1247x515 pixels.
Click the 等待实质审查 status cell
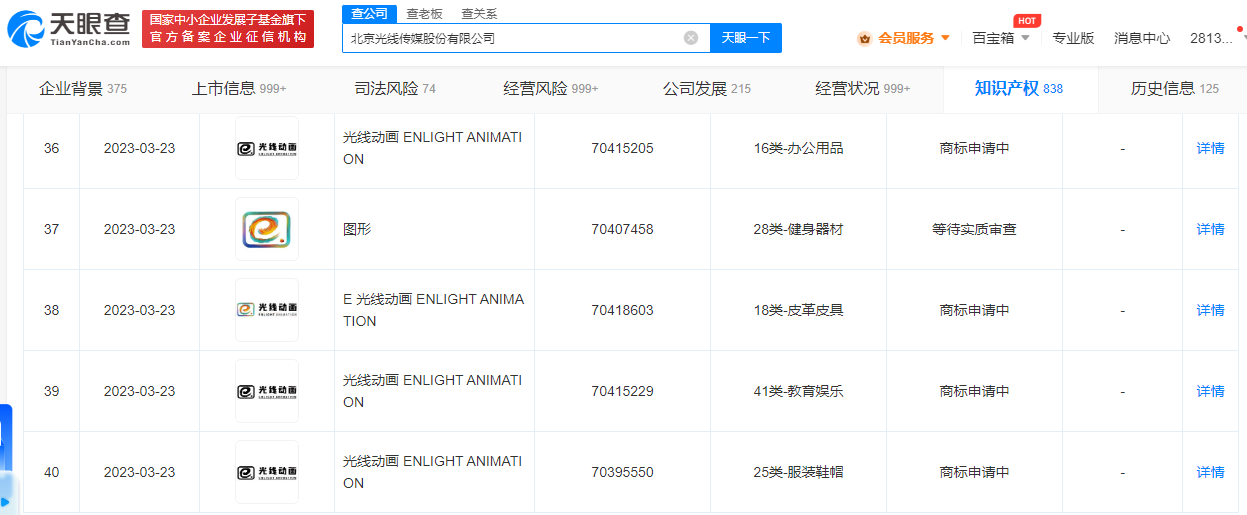[x=974, y=229]
